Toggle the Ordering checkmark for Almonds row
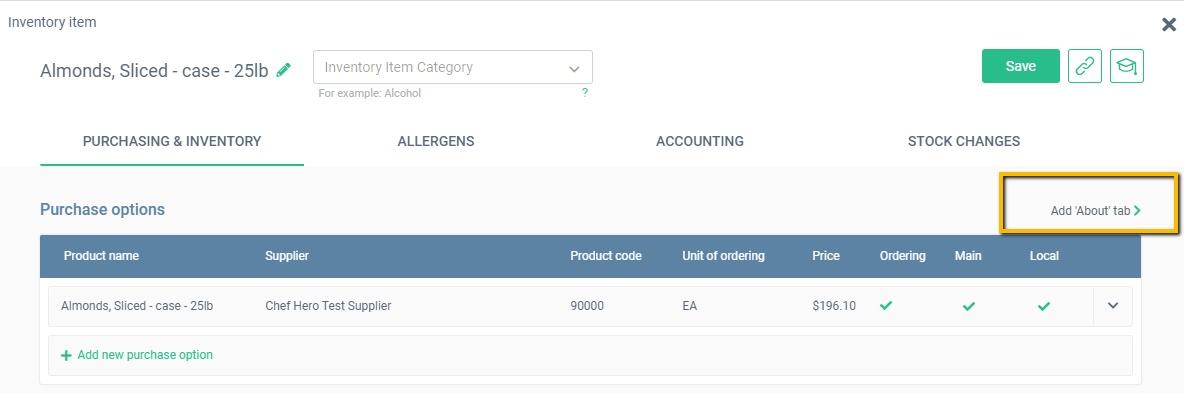Viewport: 1184px width, 393px height. pos(886,306)
